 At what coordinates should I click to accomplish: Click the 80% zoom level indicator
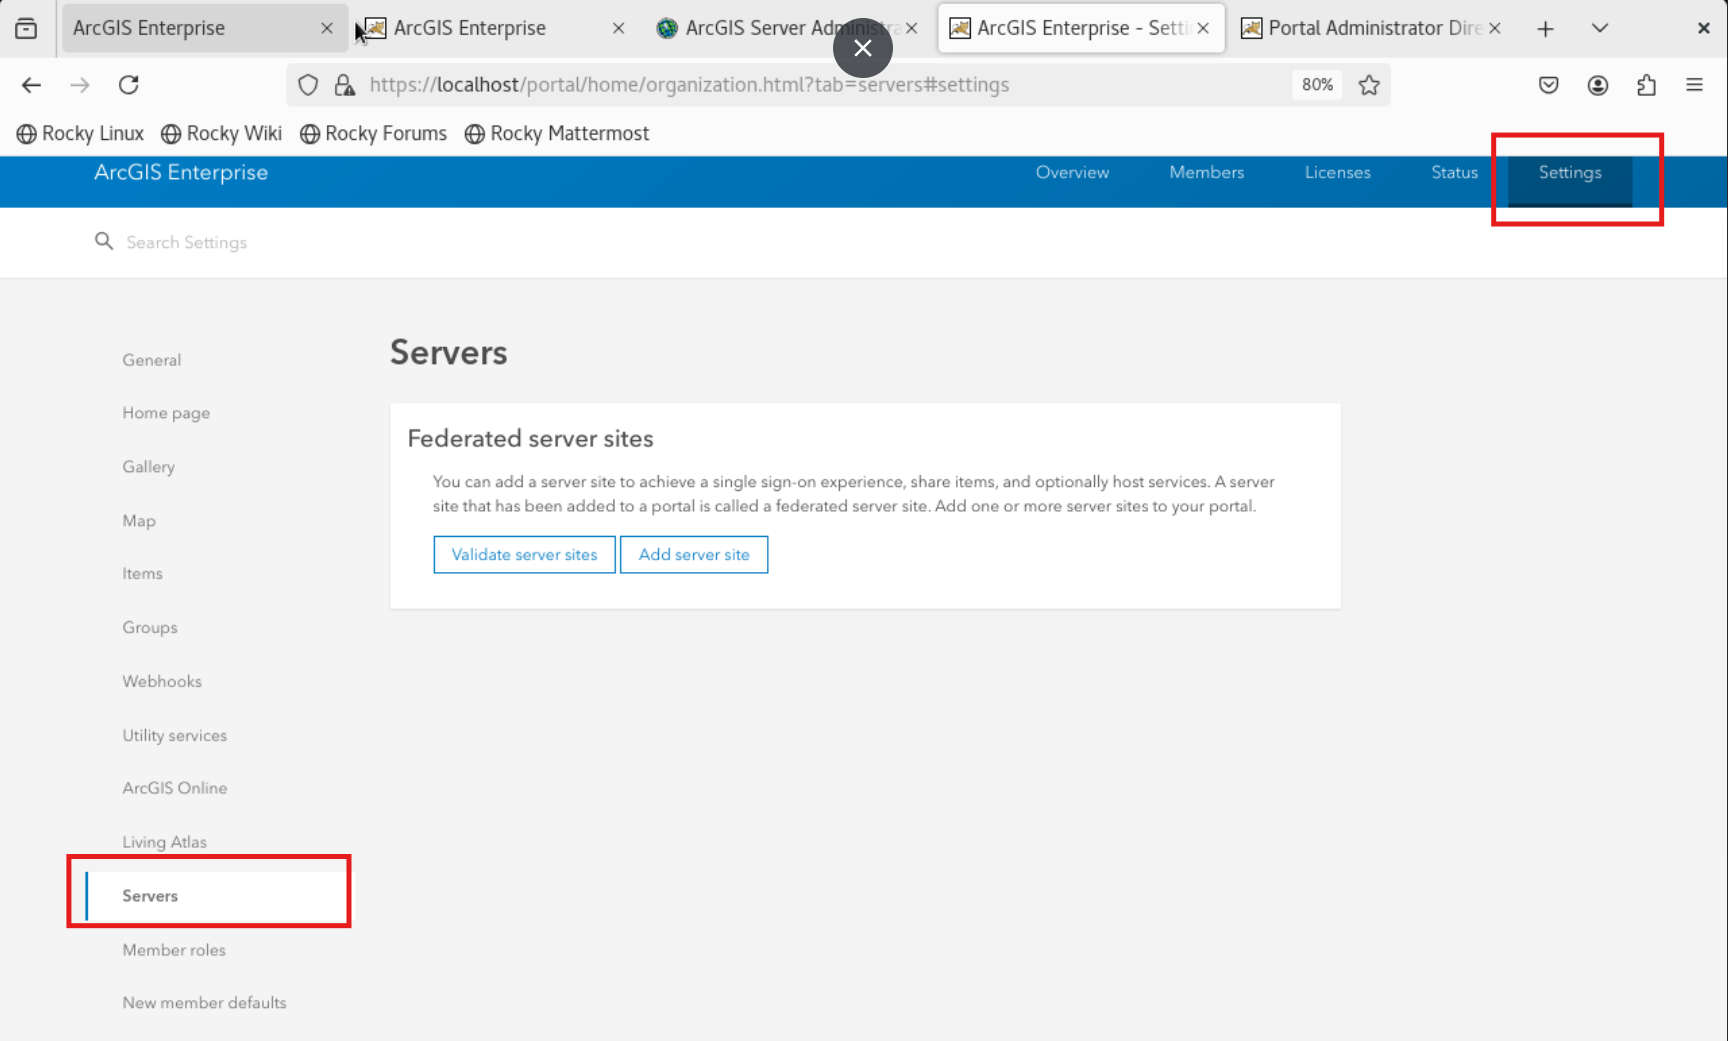click(1317, 85)
